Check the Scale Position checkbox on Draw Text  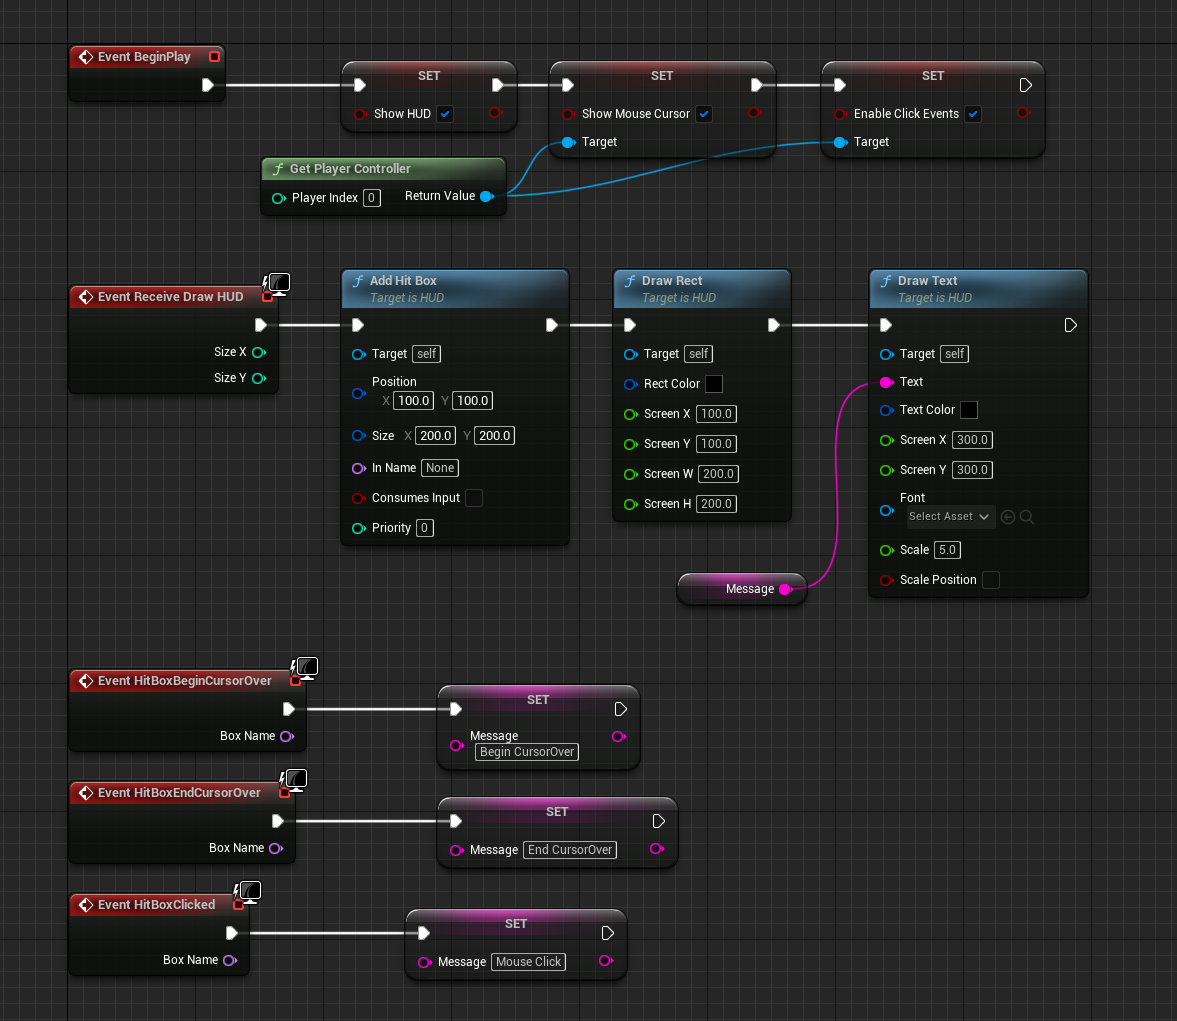coord(991,580)
